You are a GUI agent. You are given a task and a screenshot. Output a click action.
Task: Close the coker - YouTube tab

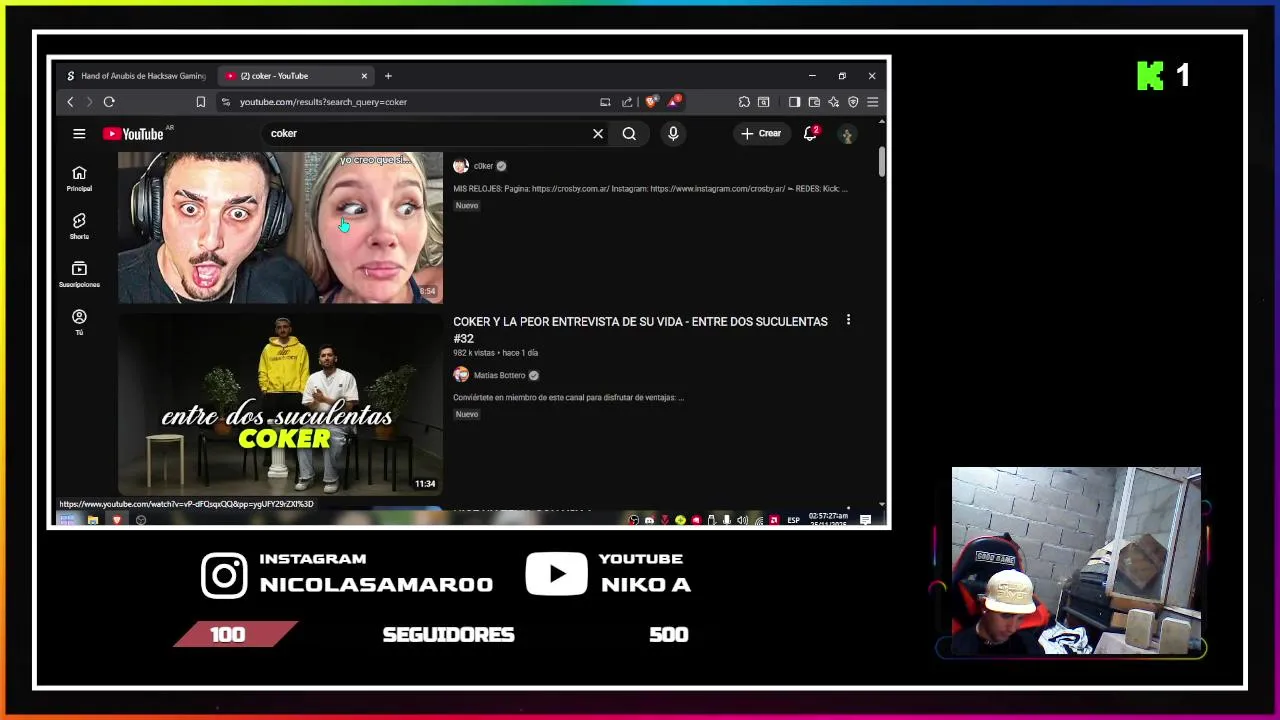pos(364,76)
